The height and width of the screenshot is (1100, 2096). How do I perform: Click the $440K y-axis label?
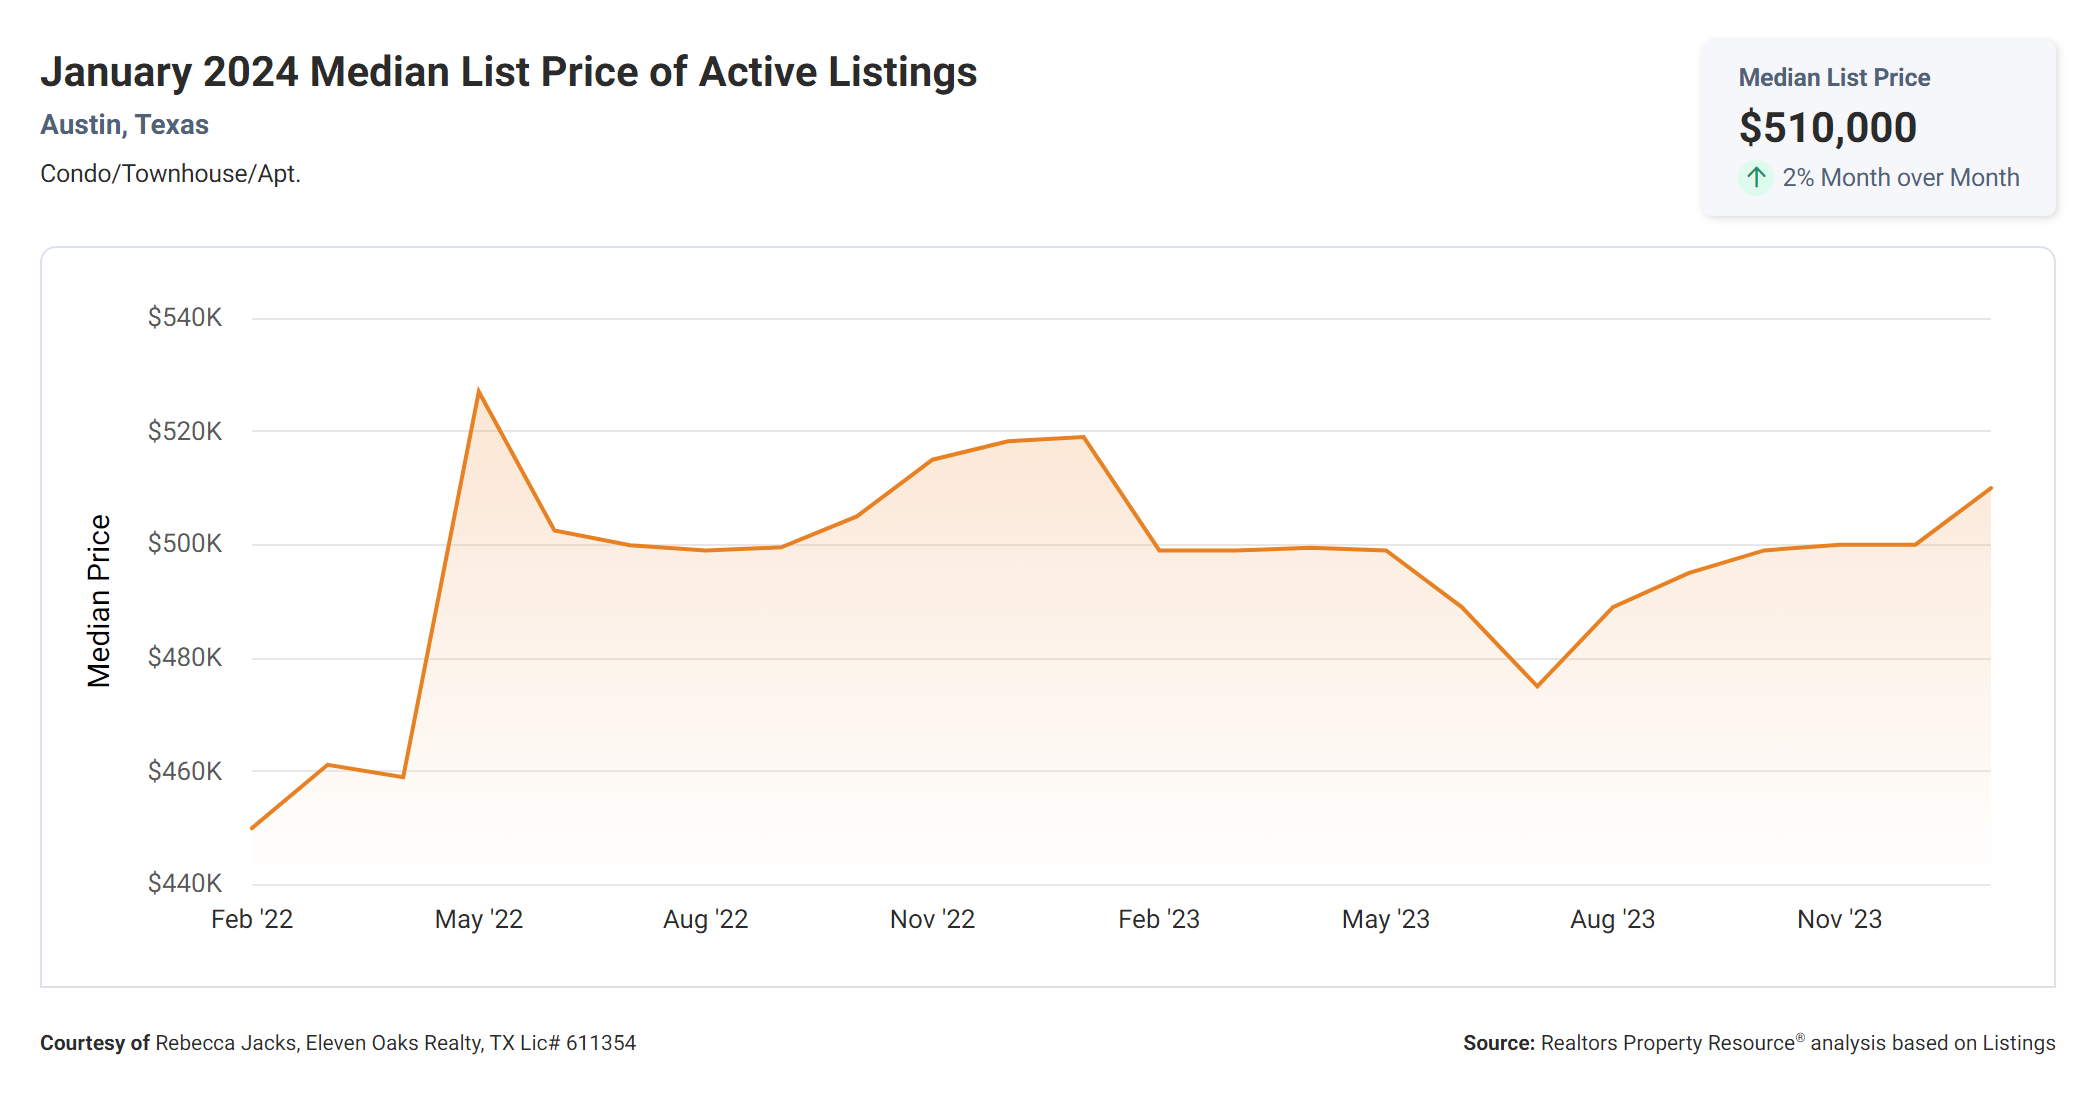(x=185, y=883)
